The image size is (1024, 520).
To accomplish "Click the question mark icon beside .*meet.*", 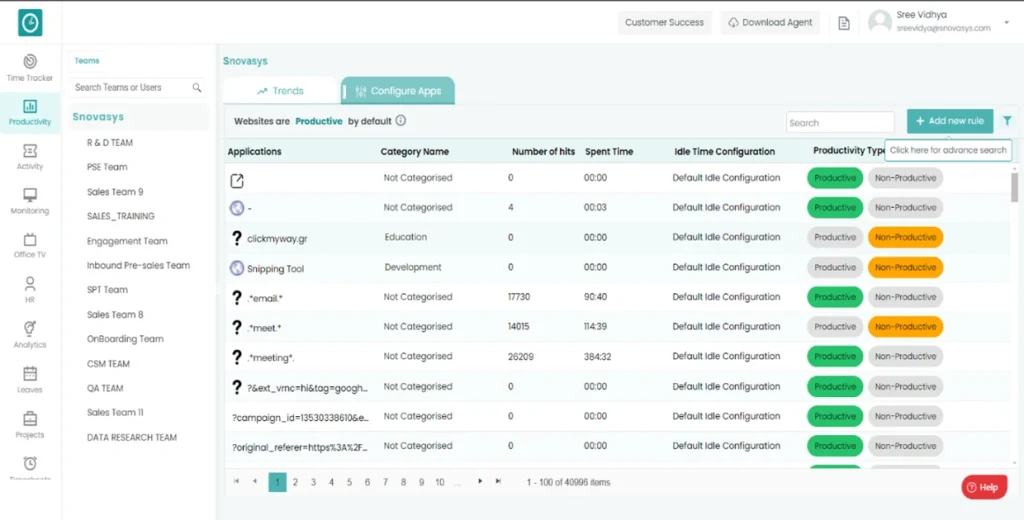I will point(237,327).
